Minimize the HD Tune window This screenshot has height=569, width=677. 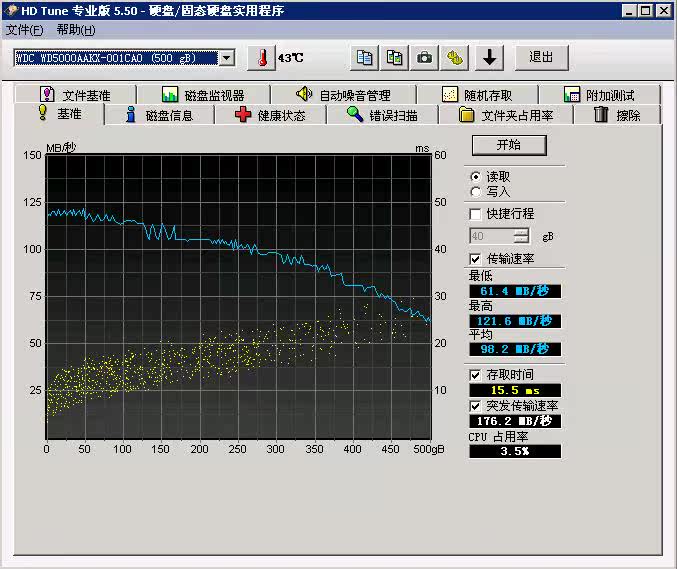[629, 10]
